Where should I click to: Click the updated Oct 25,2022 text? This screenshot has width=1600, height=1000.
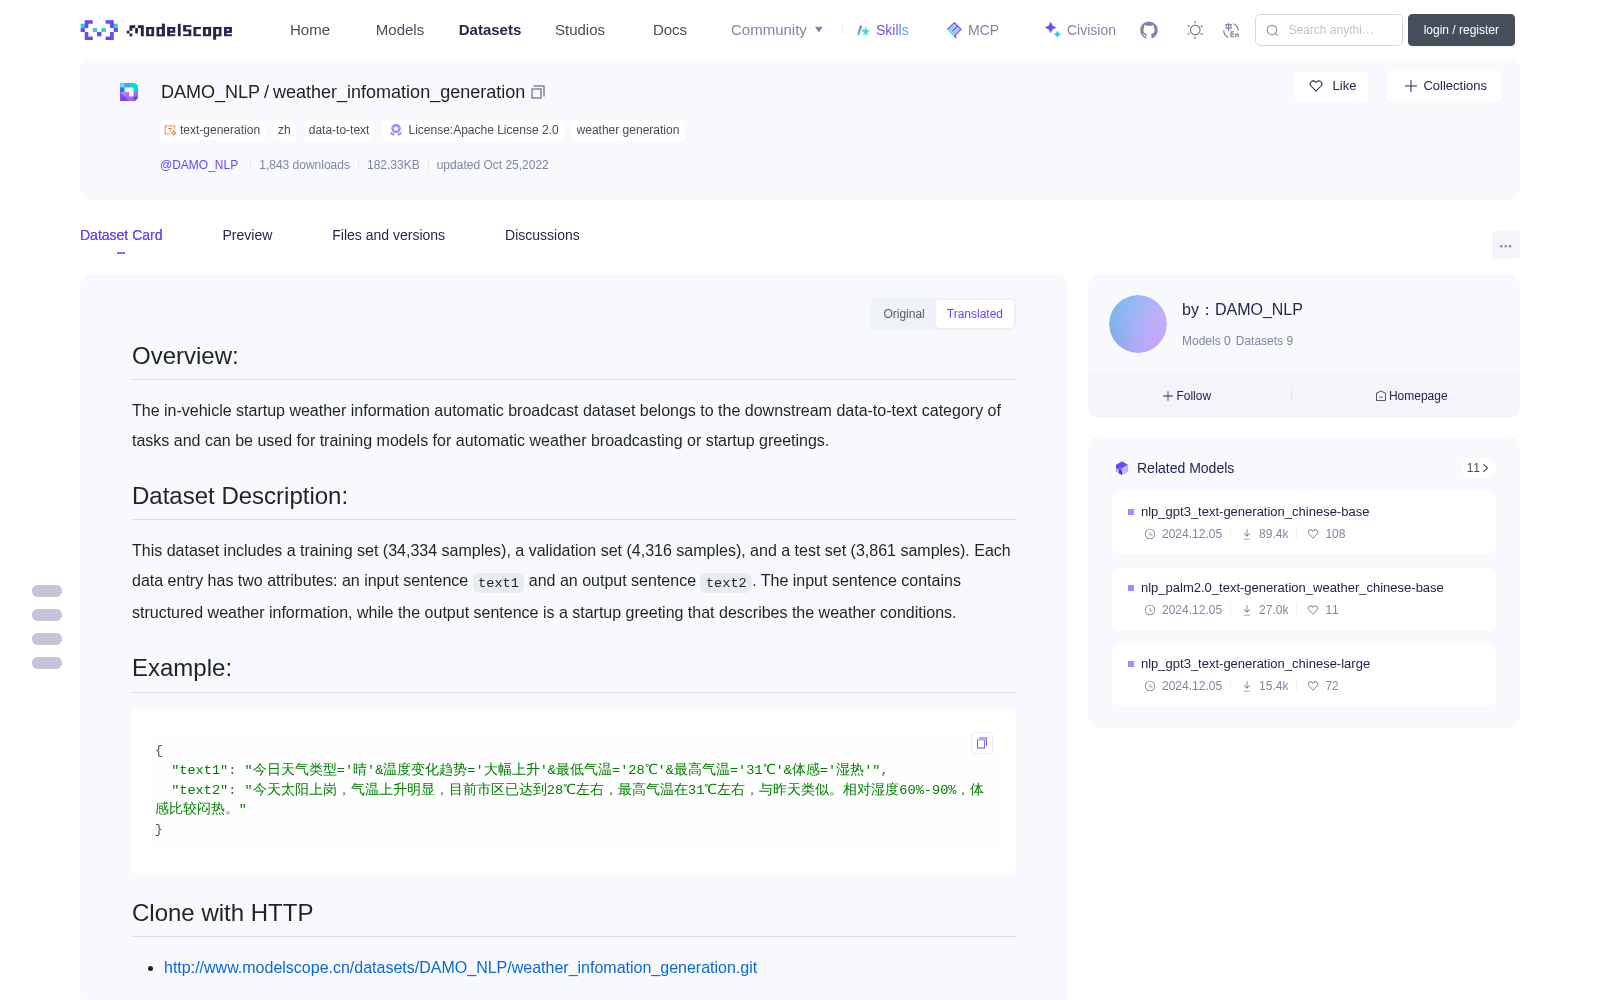tap(492, 165)
